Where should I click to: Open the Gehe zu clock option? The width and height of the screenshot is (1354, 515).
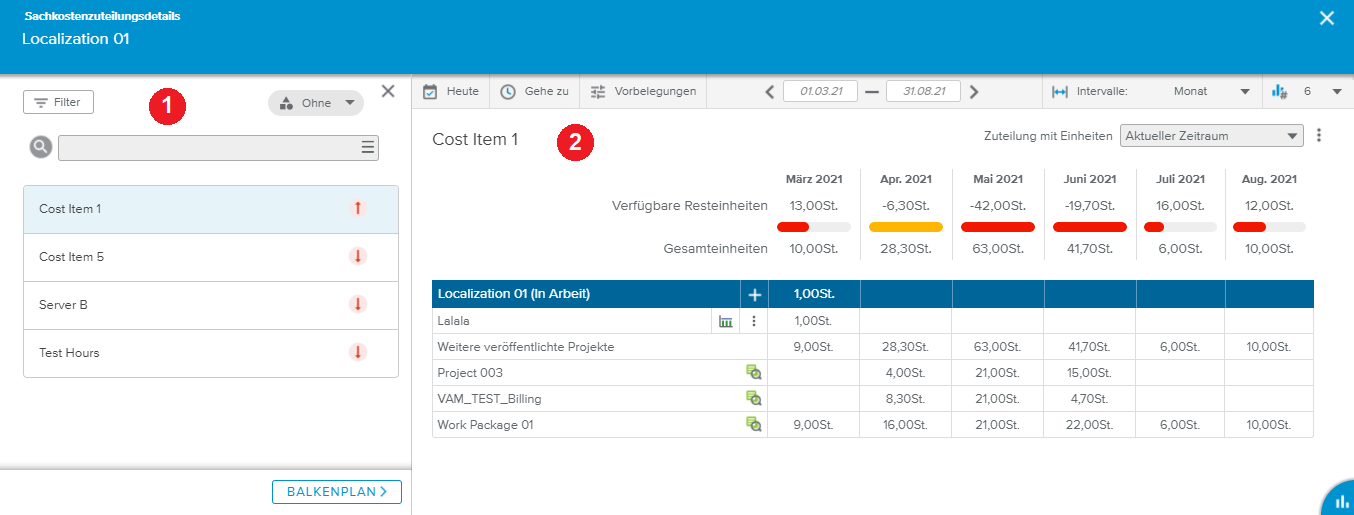click(x=534, y=91)
